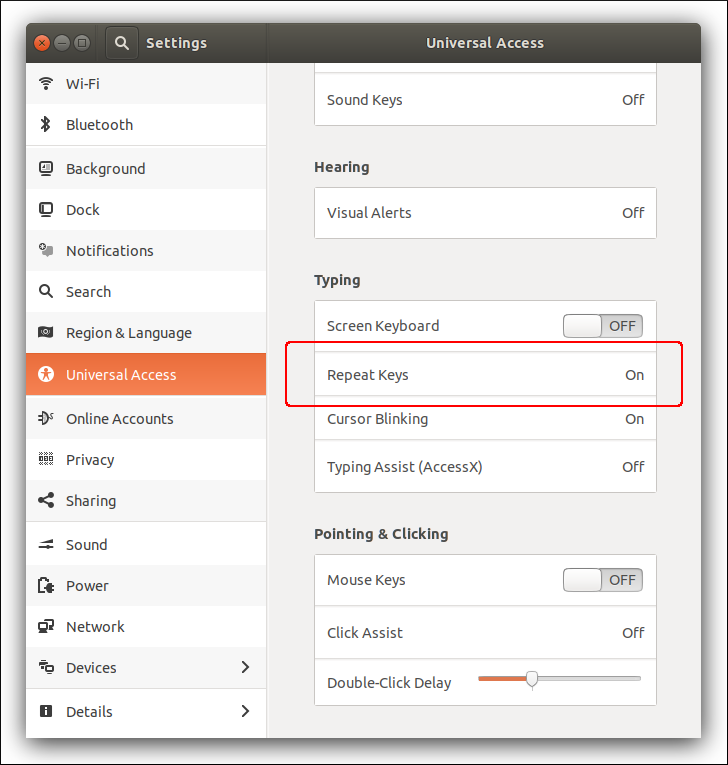The image size is (728, 765).
Task: Click the Background monitor icon
Action: (46, 169)
